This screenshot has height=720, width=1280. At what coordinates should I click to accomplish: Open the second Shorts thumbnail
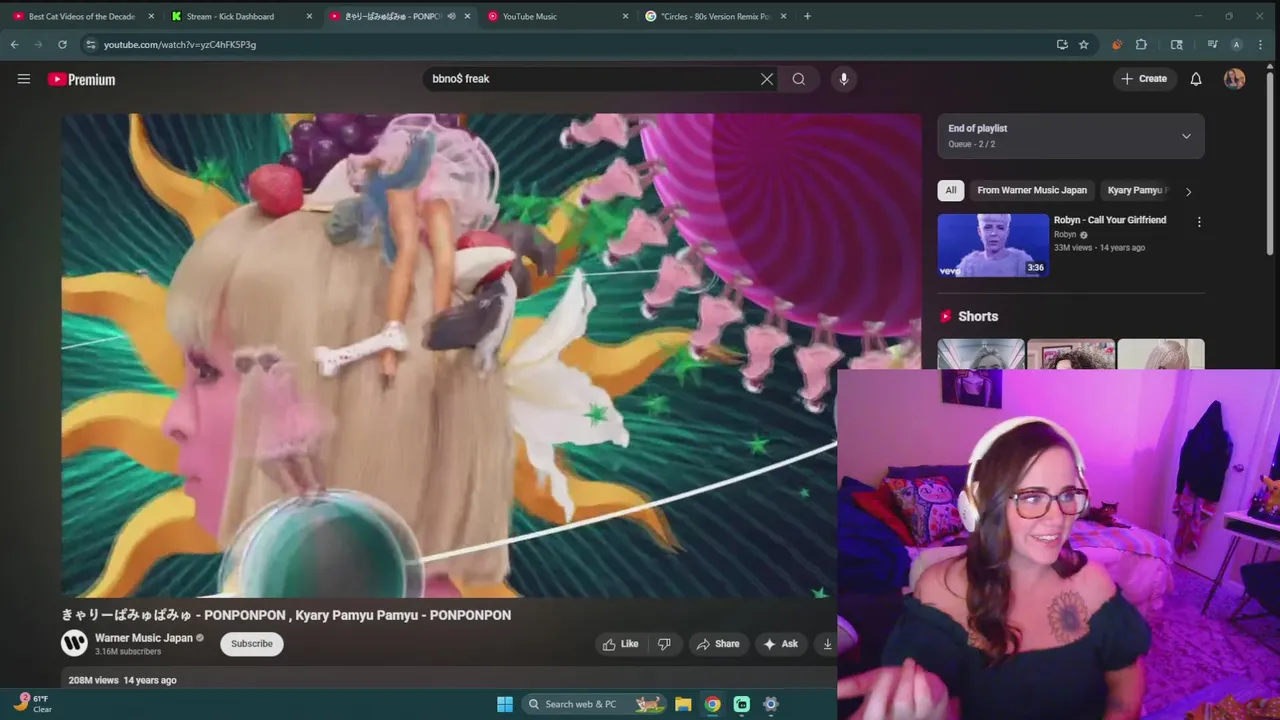pos(1071,354)
